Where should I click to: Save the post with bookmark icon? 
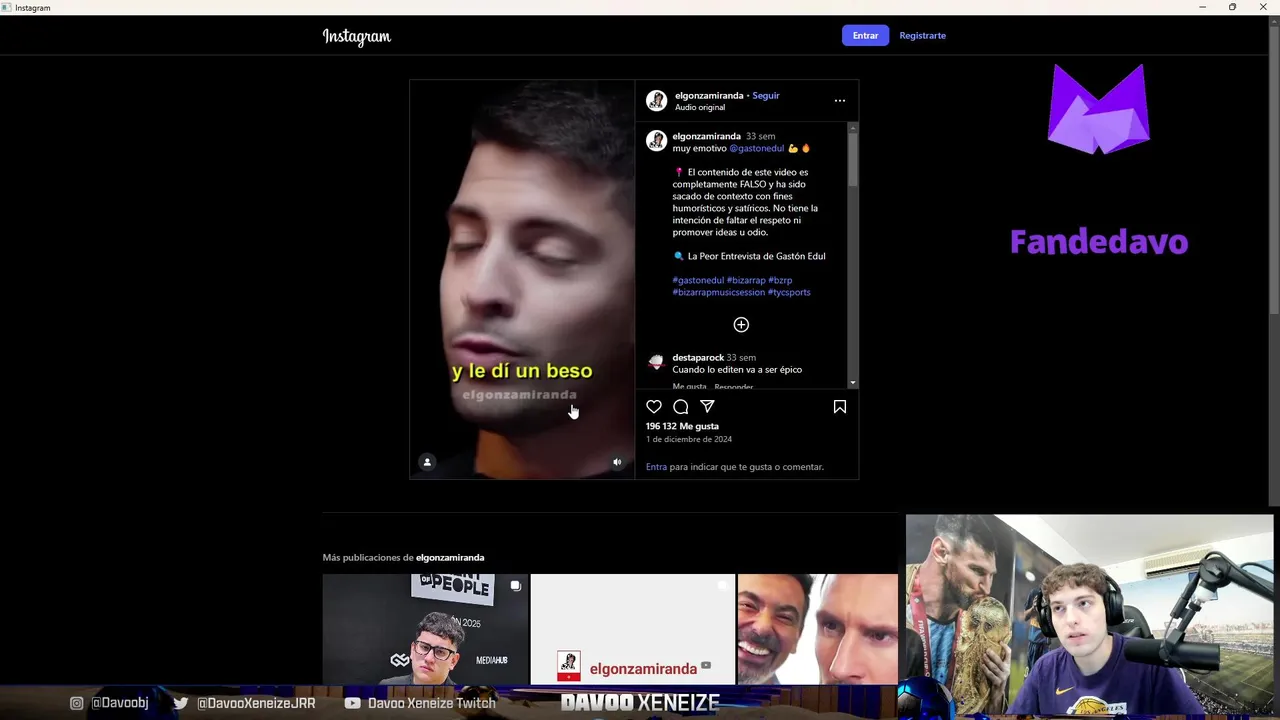tap(840, 406)
